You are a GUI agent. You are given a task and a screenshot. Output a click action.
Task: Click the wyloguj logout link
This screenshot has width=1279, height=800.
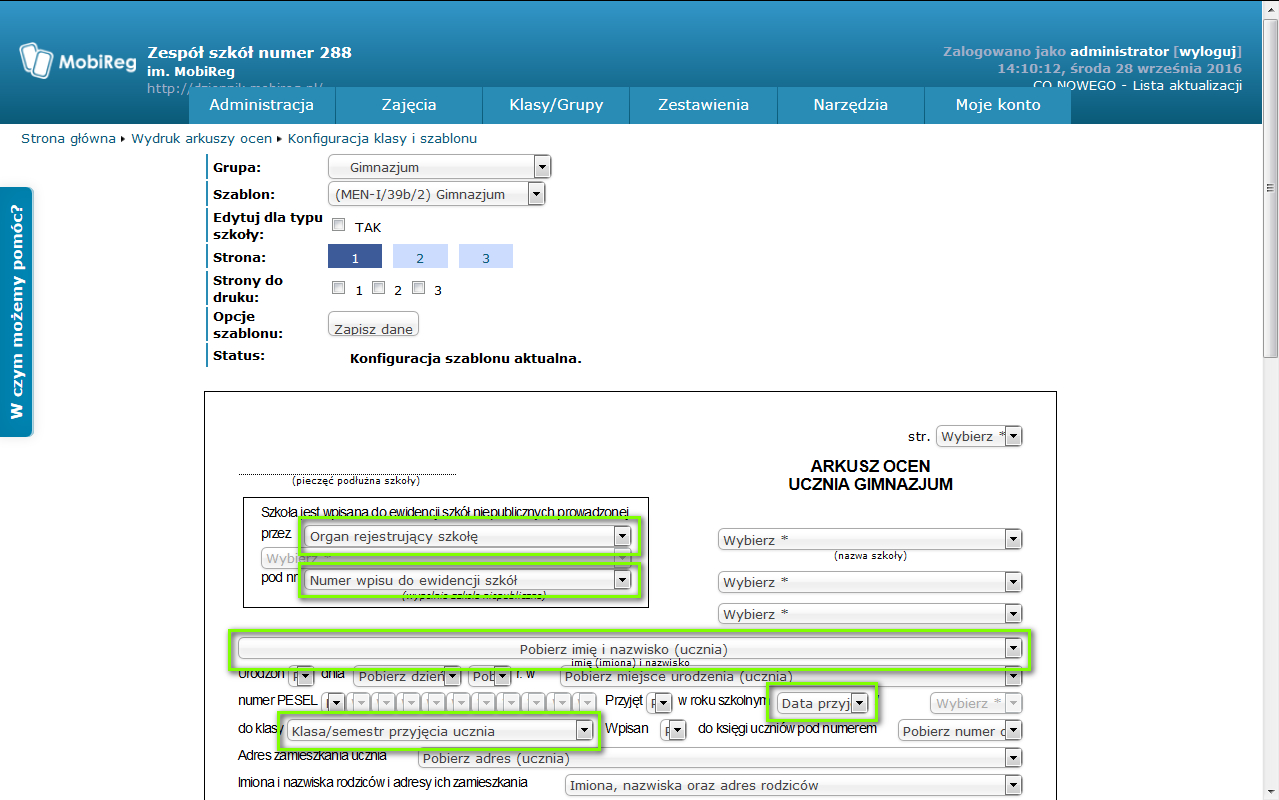point(1208,51)
